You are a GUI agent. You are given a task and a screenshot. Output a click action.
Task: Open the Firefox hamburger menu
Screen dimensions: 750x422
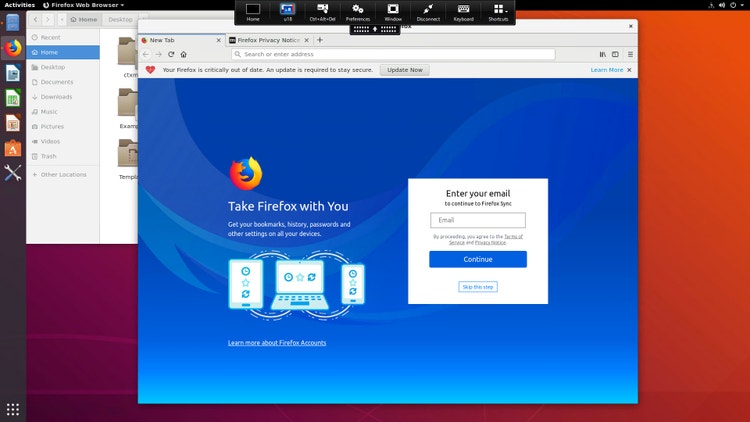[630, 54]
